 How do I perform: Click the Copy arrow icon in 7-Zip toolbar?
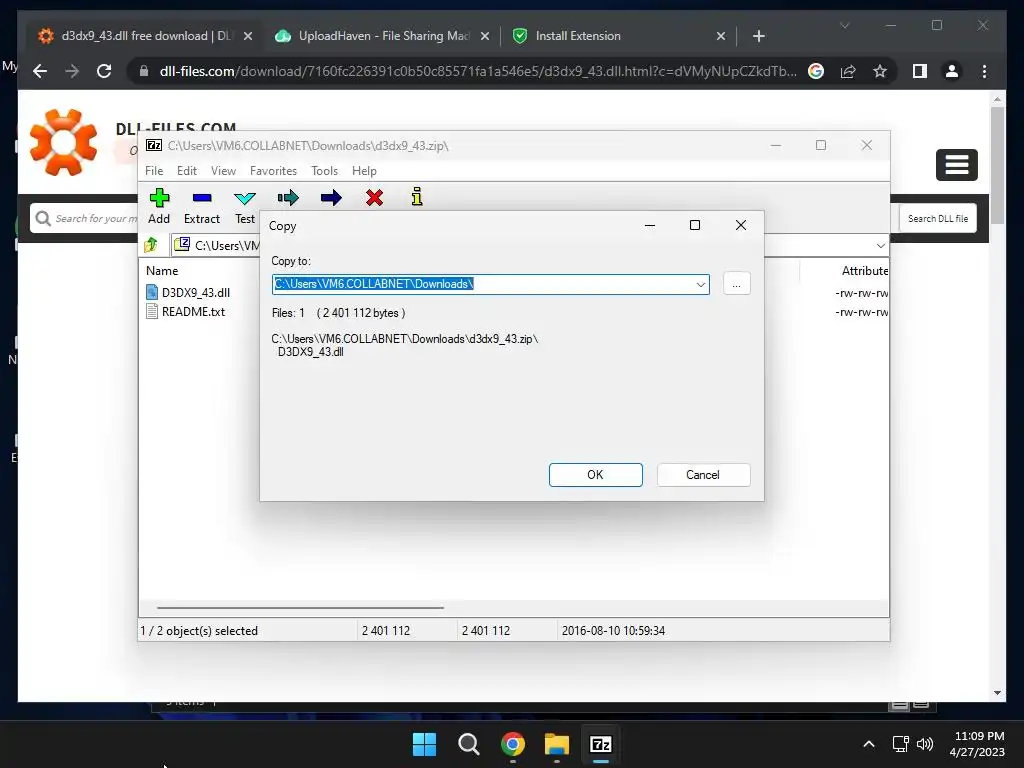click(288, 198)
